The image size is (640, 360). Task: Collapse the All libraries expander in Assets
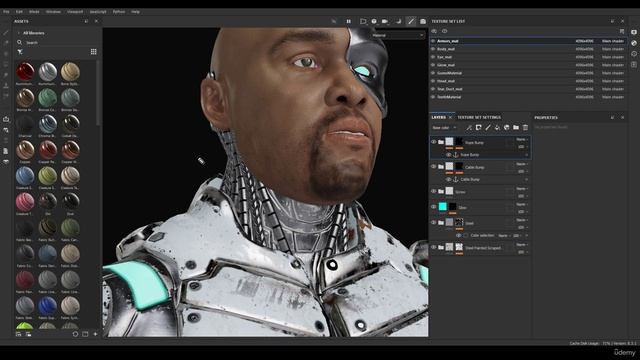click(18, 33)
